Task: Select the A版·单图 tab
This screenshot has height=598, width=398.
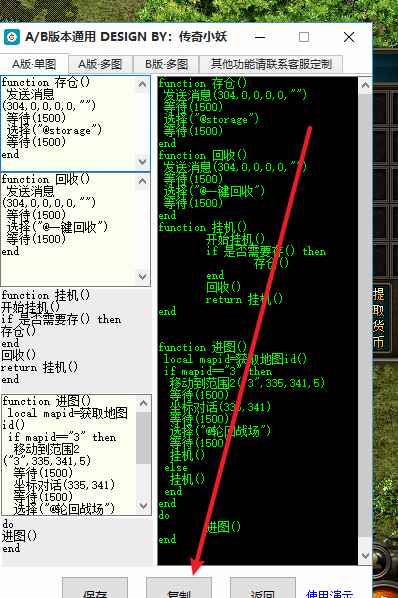Action: coord(34,64)
